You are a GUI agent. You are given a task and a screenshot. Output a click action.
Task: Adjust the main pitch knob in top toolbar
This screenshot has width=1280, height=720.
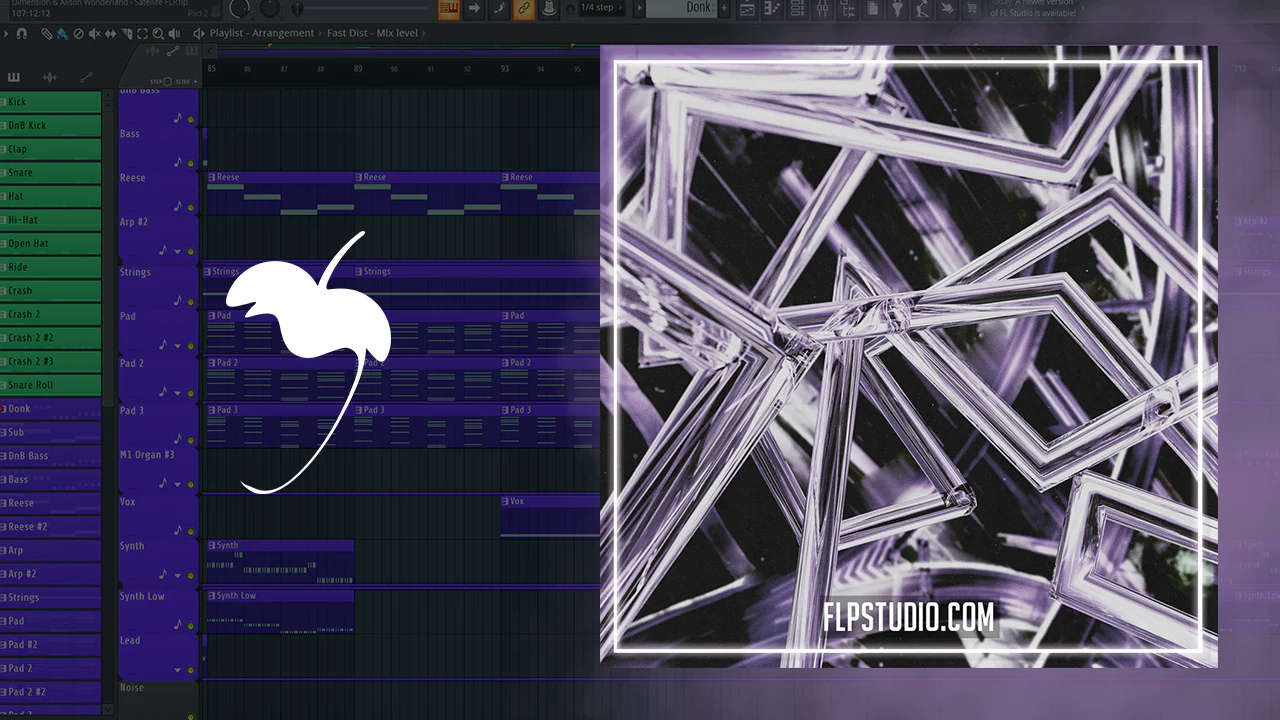[x=270, y=8]
